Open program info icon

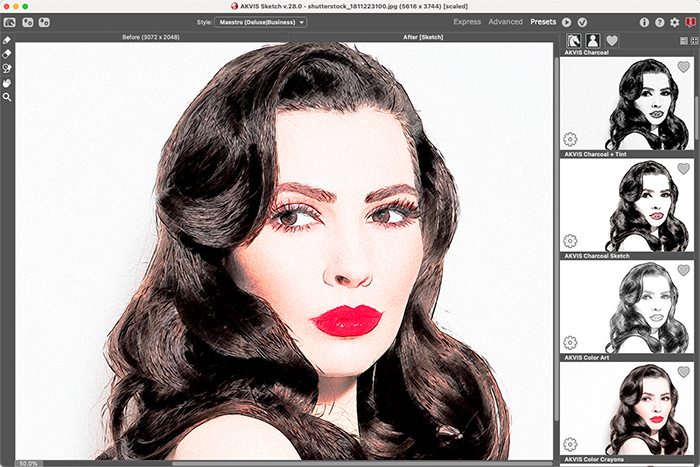coord(644,22)
